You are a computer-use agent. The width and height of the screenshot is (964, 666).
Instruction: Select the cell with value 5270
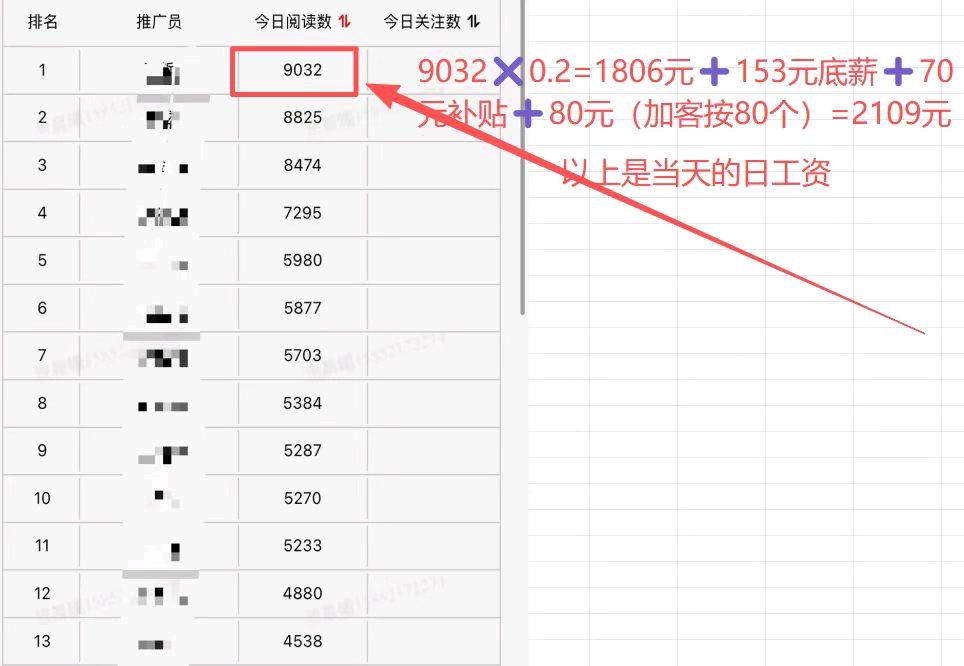click(302, 498)
